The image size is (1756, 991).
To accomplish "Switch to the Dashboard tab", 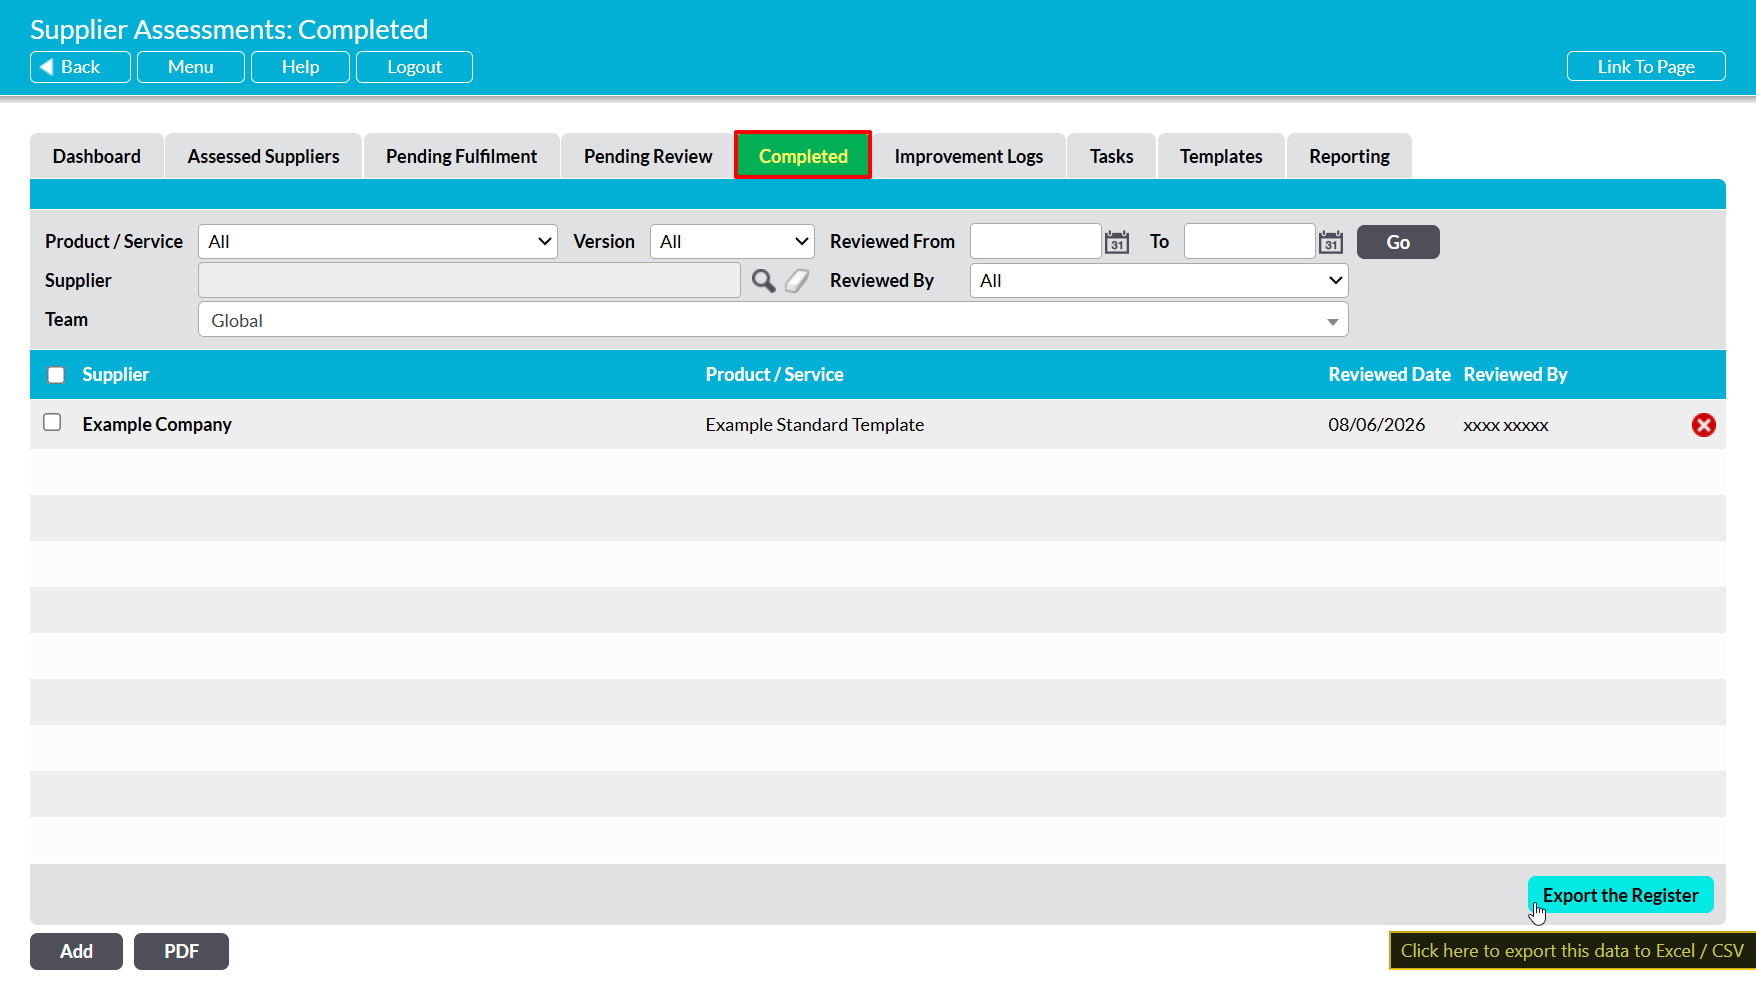I will coord(97,156).
